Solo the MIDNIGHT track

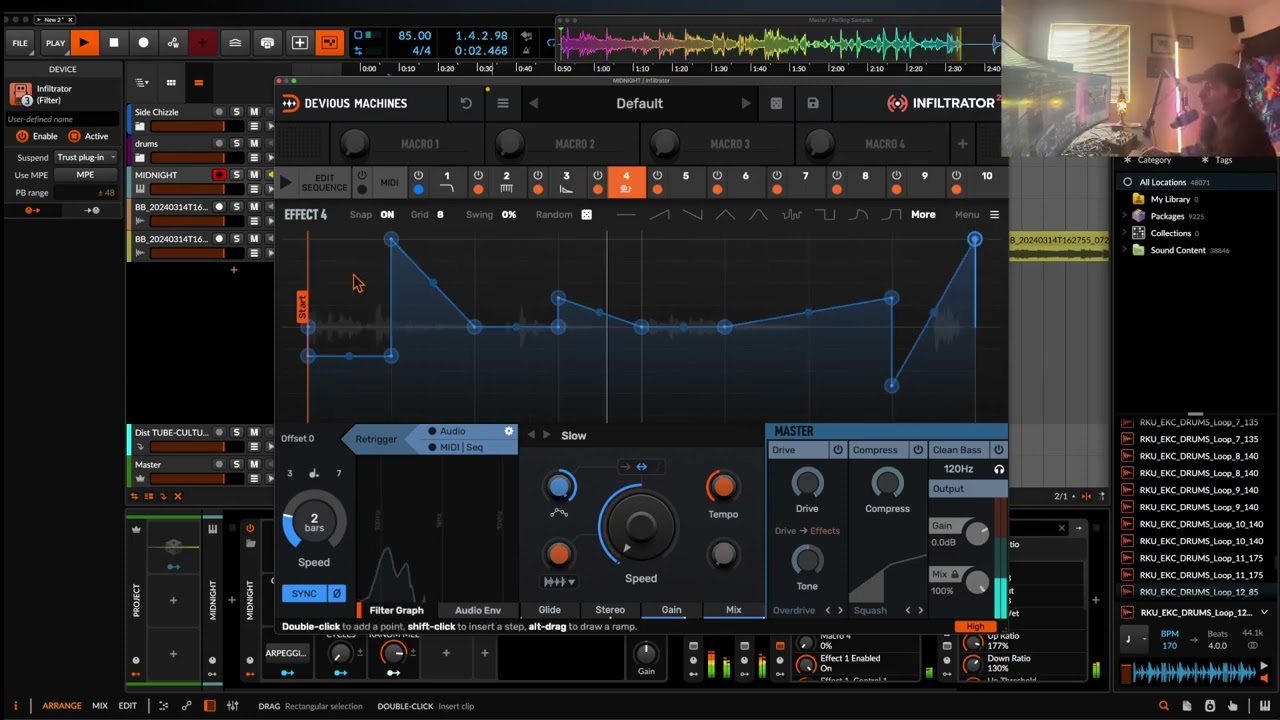coord(236,175)
